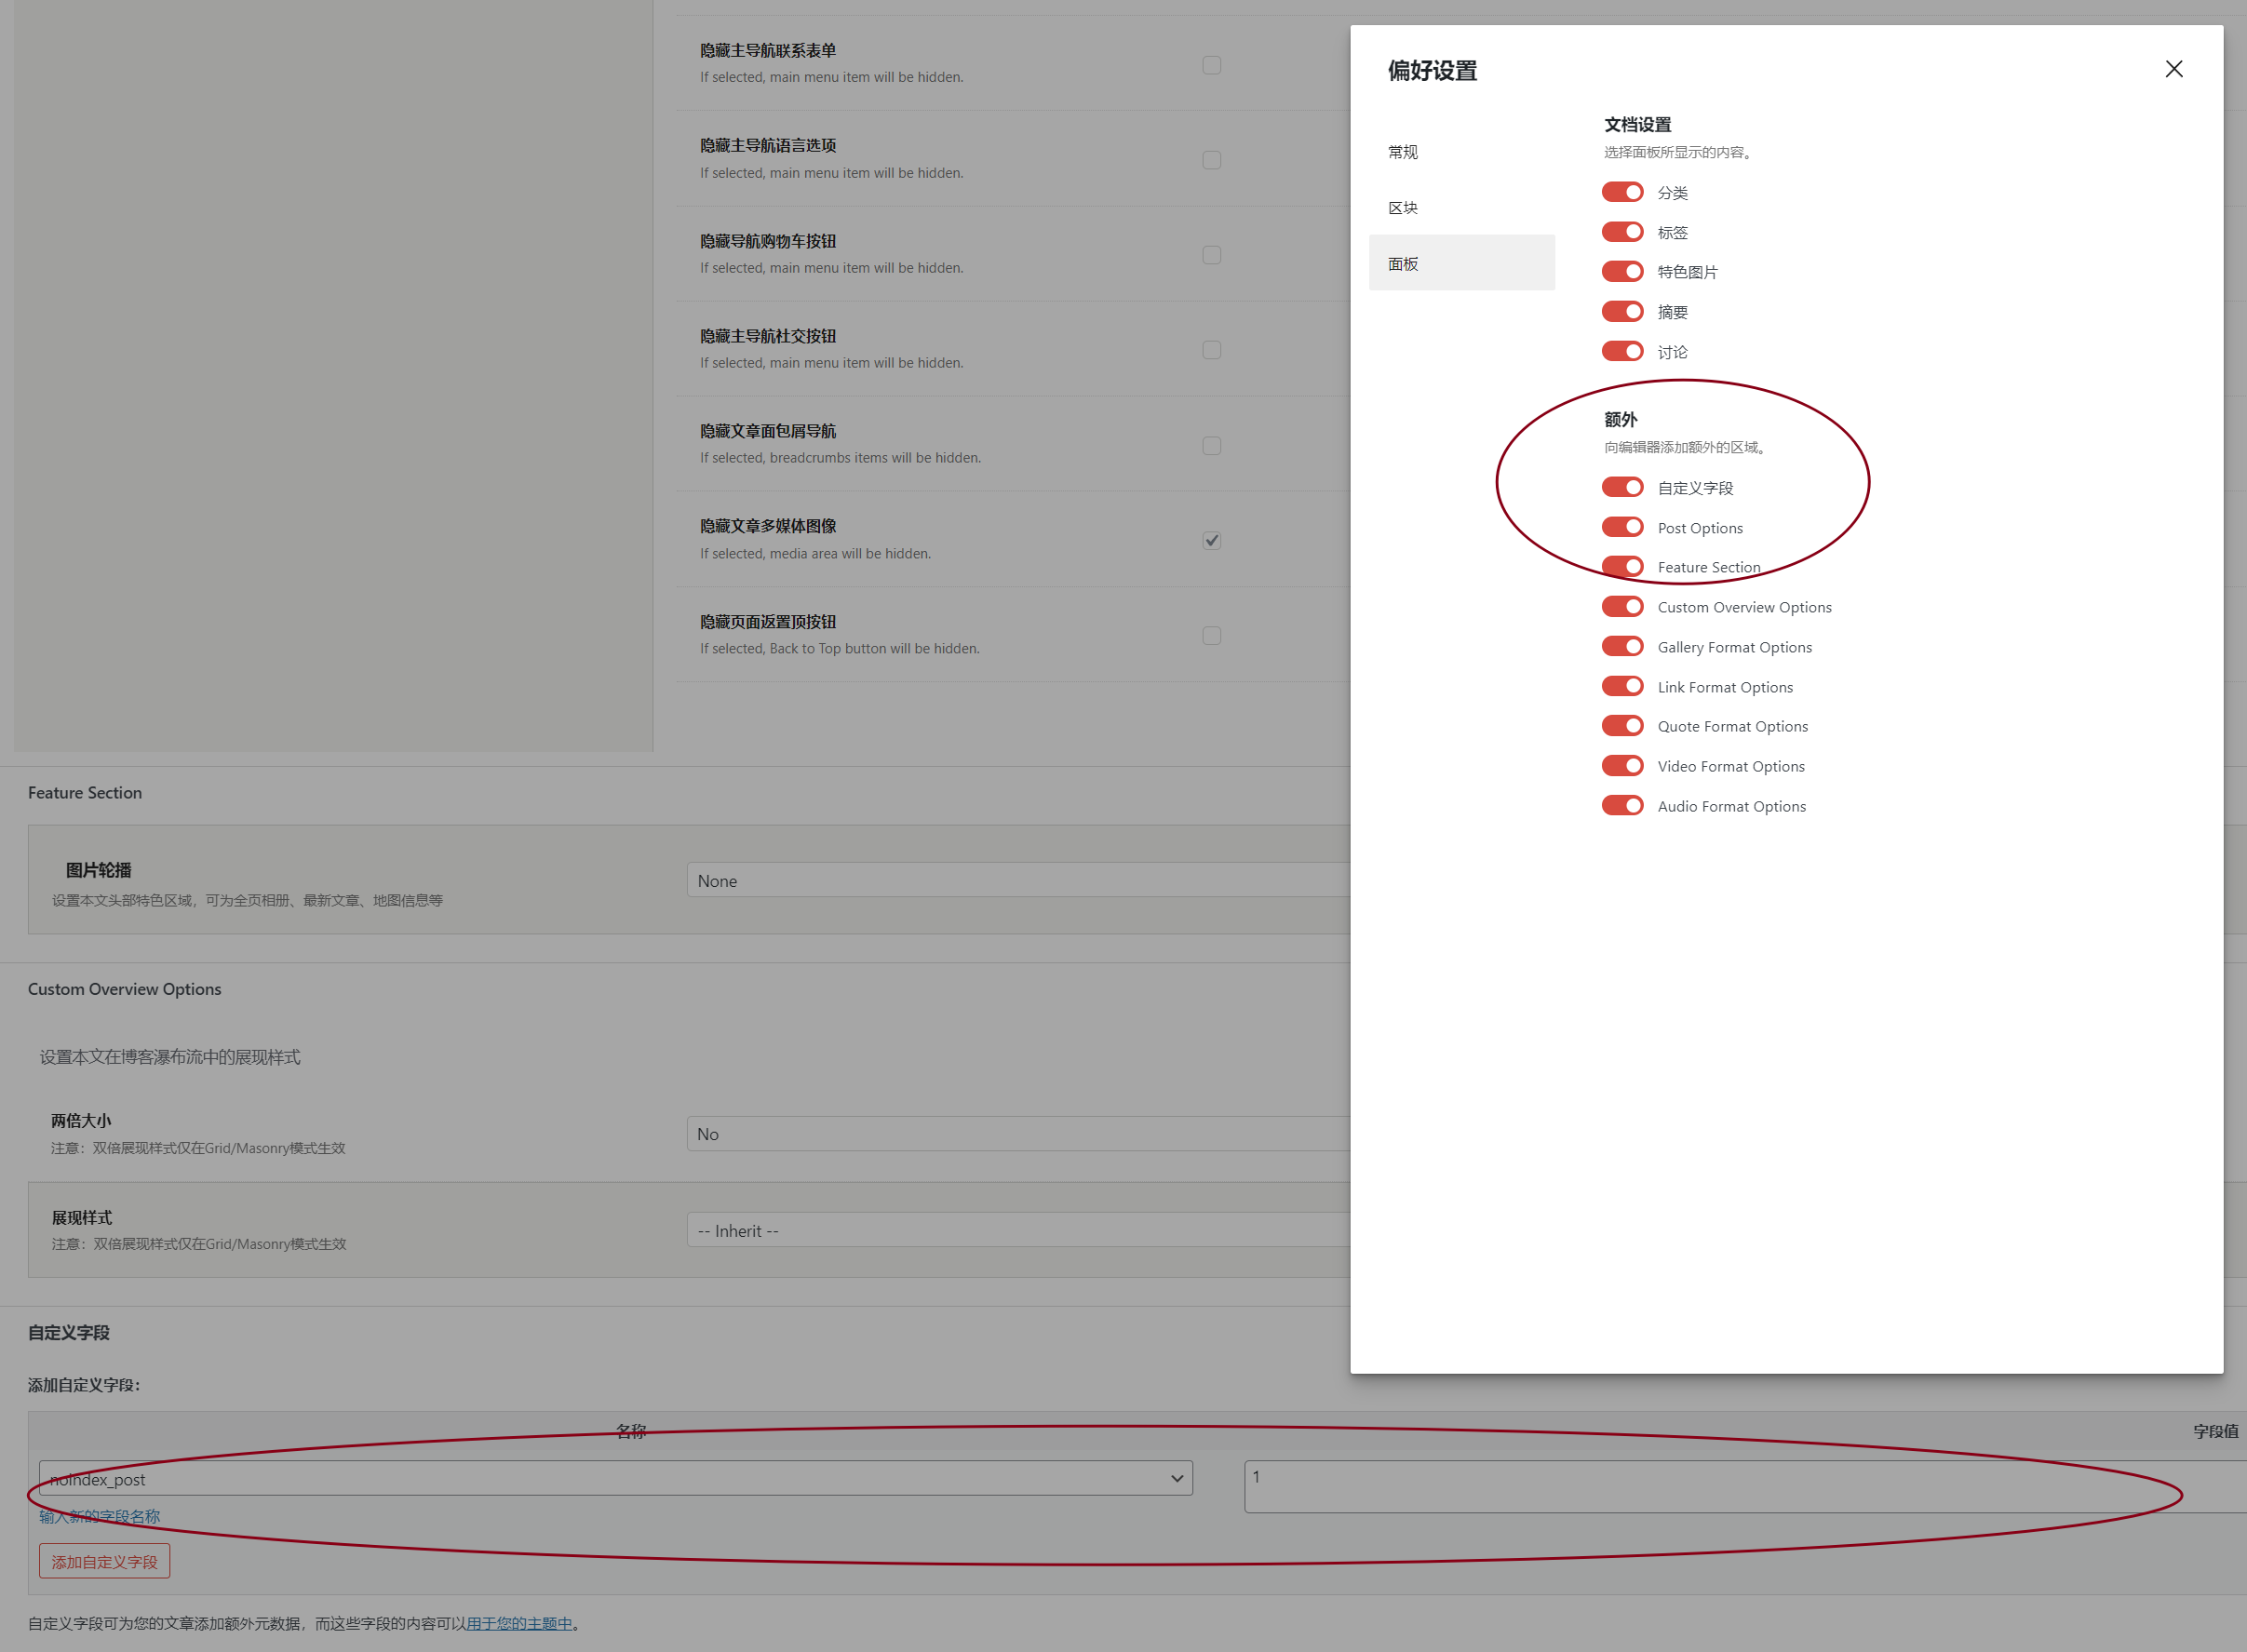
Task: Disable the Audio Format Options toggle
Action: [x=1621, y=806]
